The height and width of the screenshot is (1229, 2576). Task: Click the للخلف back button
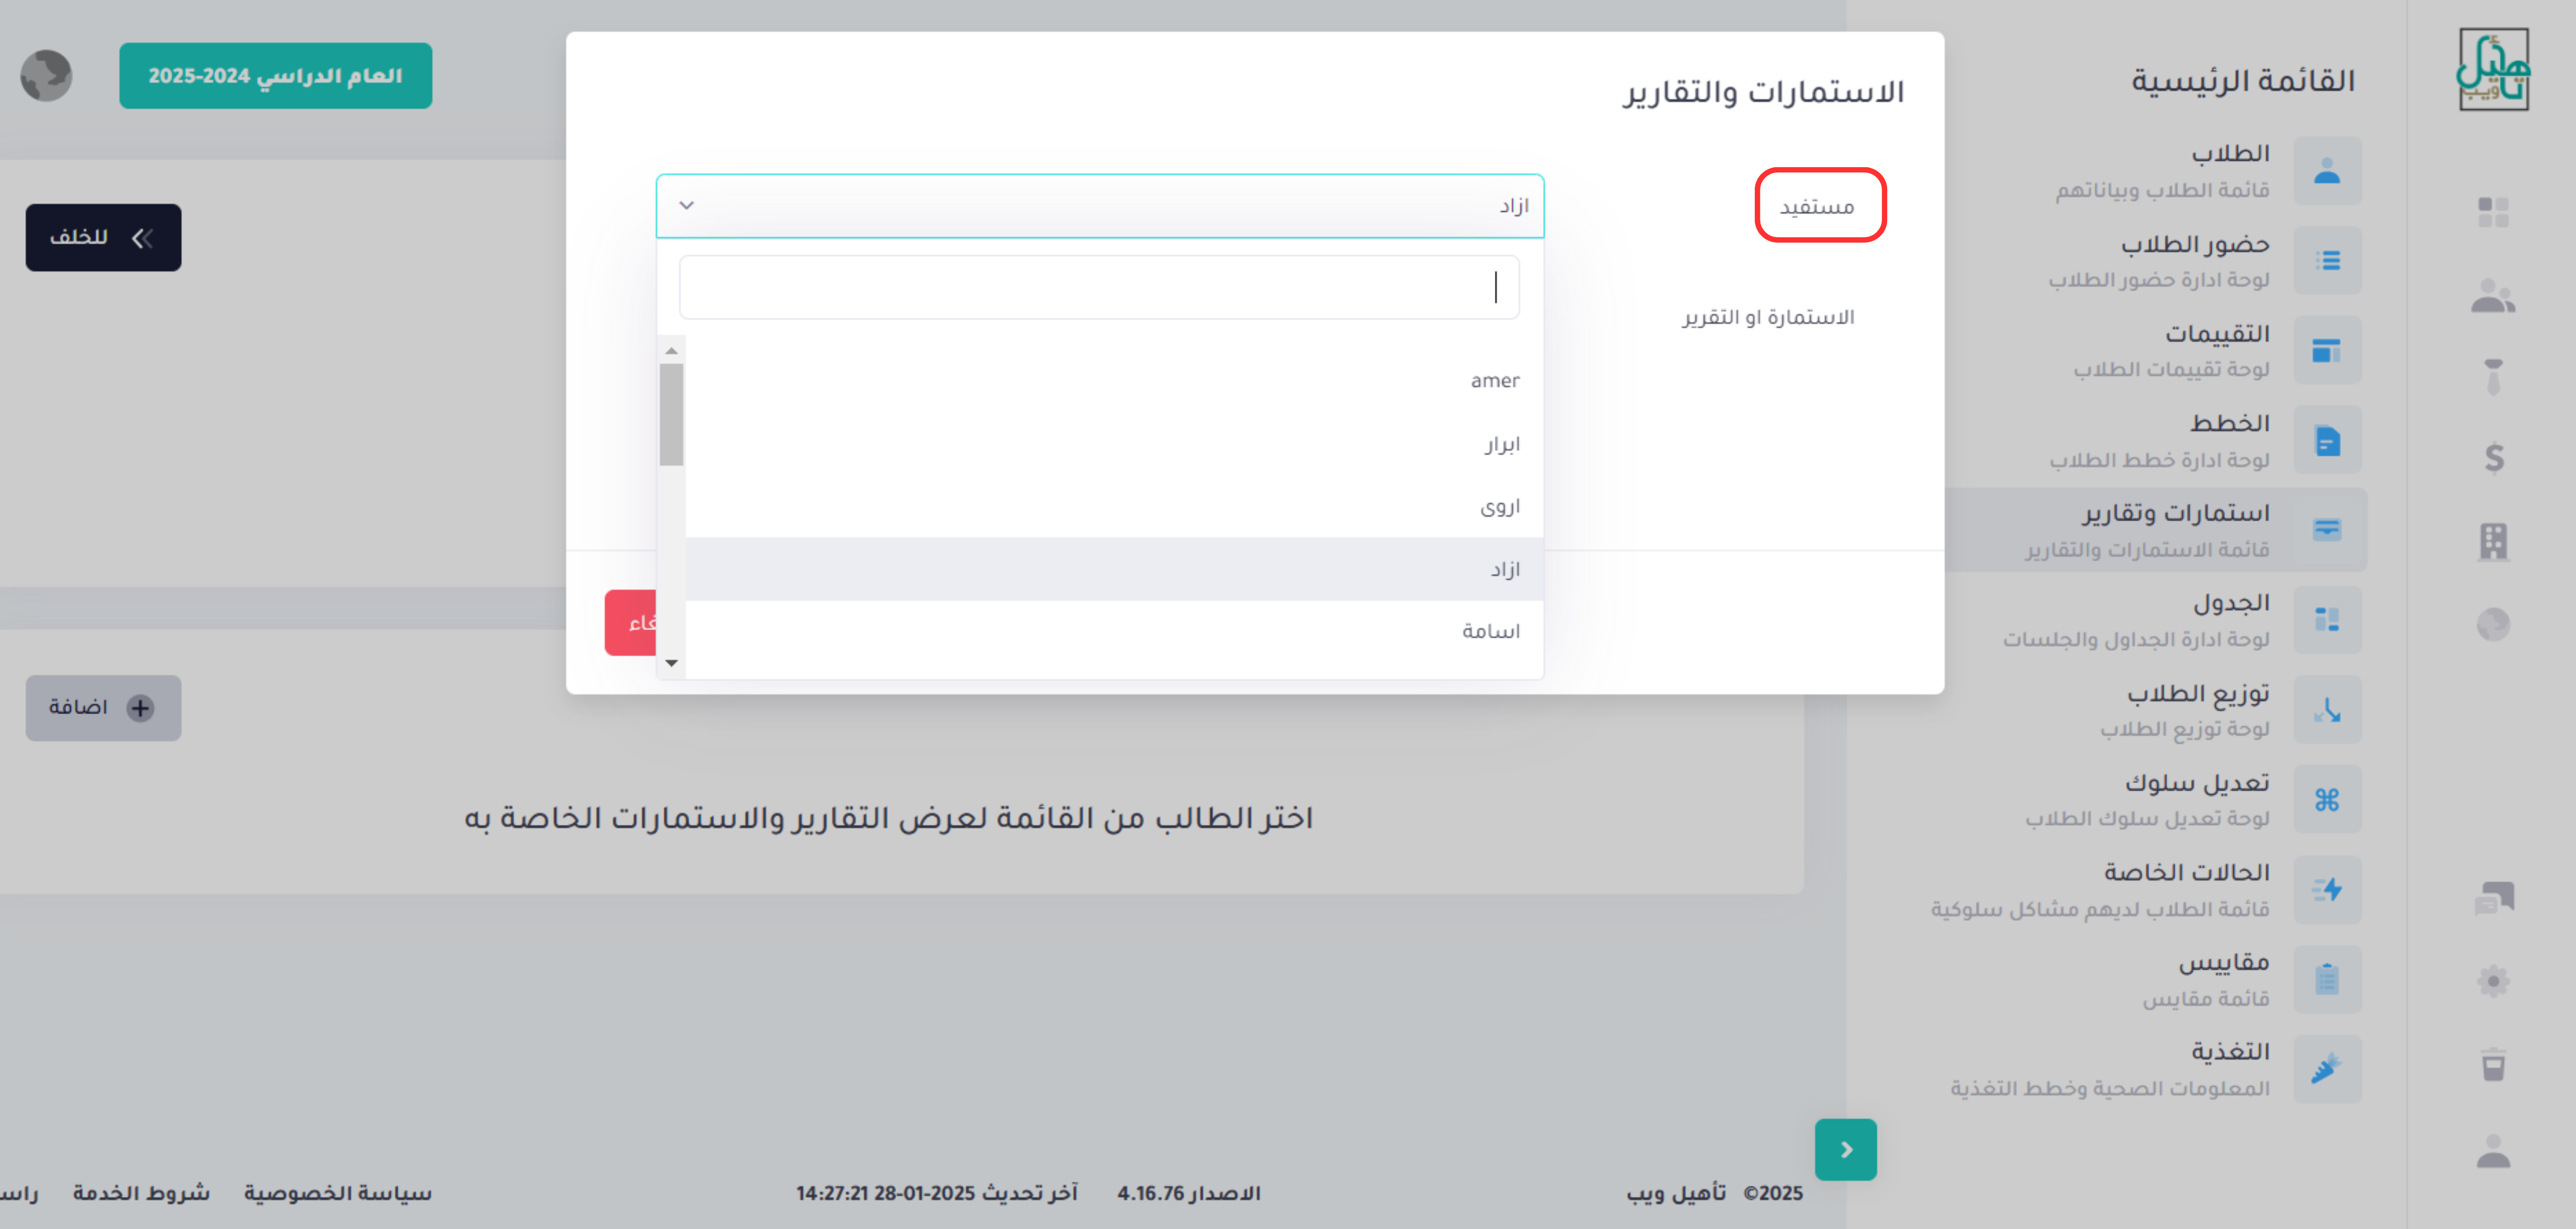(103, 238)
